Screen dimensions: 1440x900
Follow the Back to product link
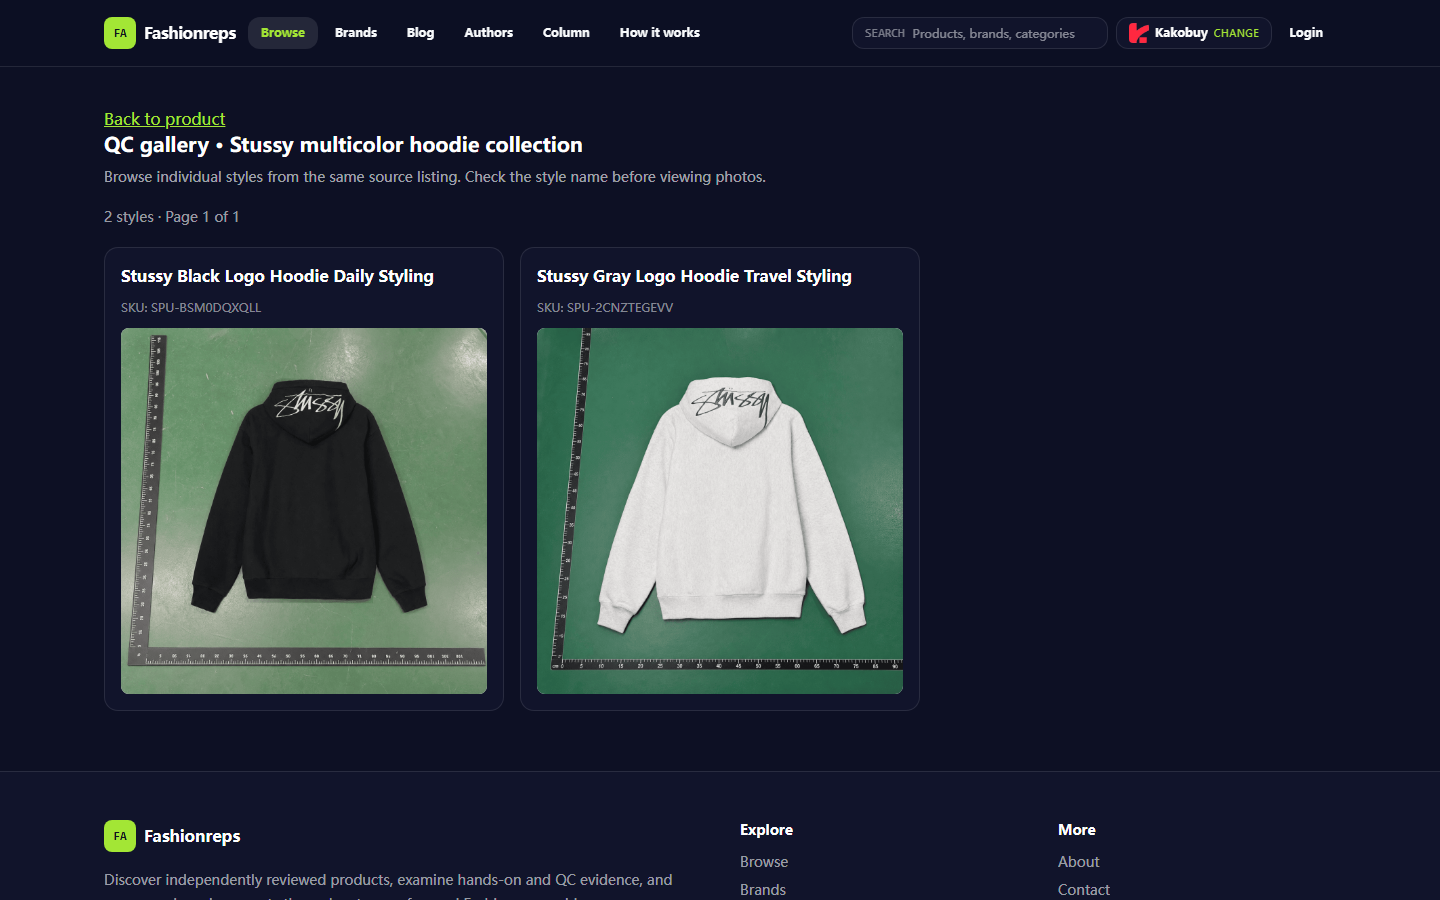(x=165, y=119)
